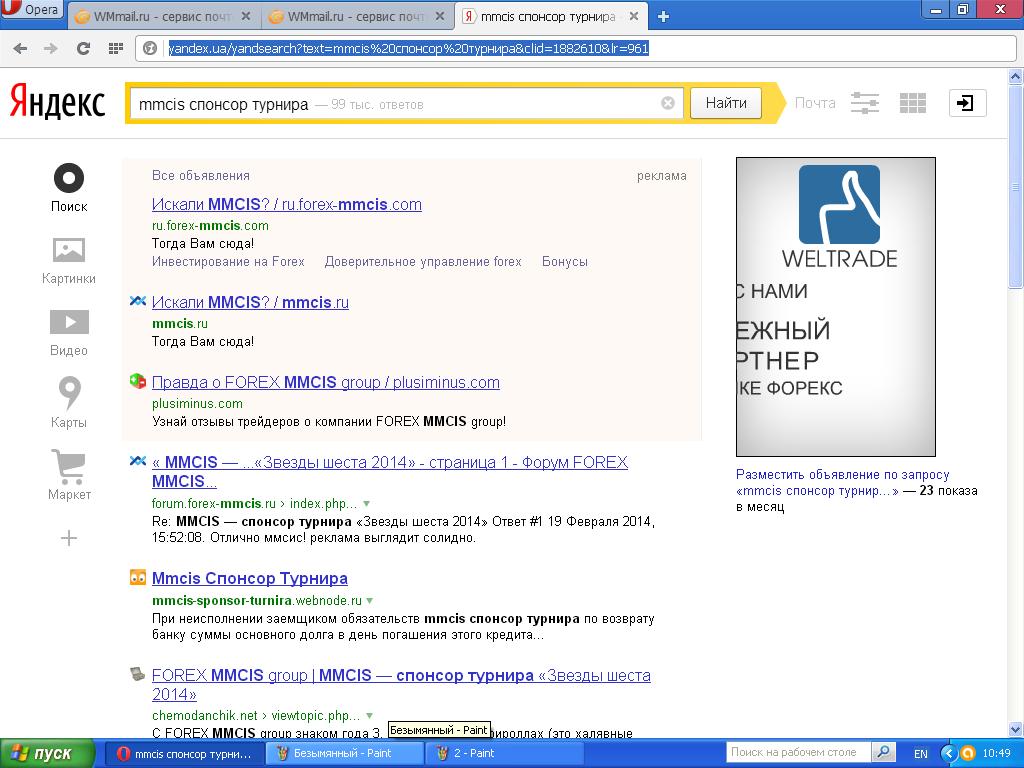Click the site info globe icon in address bar
The height and width of the screenshot is (768, 1024).
[x=150, y=48]
